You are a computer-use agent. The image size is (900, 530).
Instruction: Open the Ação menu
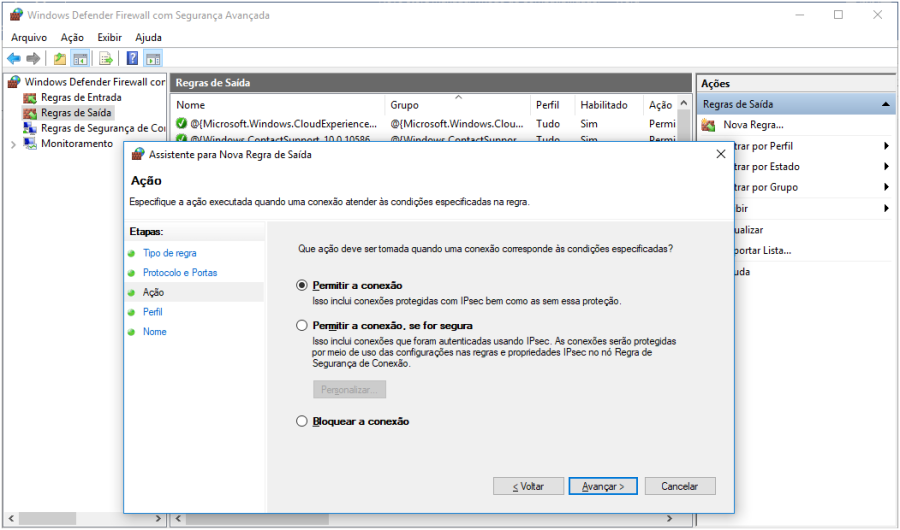point(72,37)
